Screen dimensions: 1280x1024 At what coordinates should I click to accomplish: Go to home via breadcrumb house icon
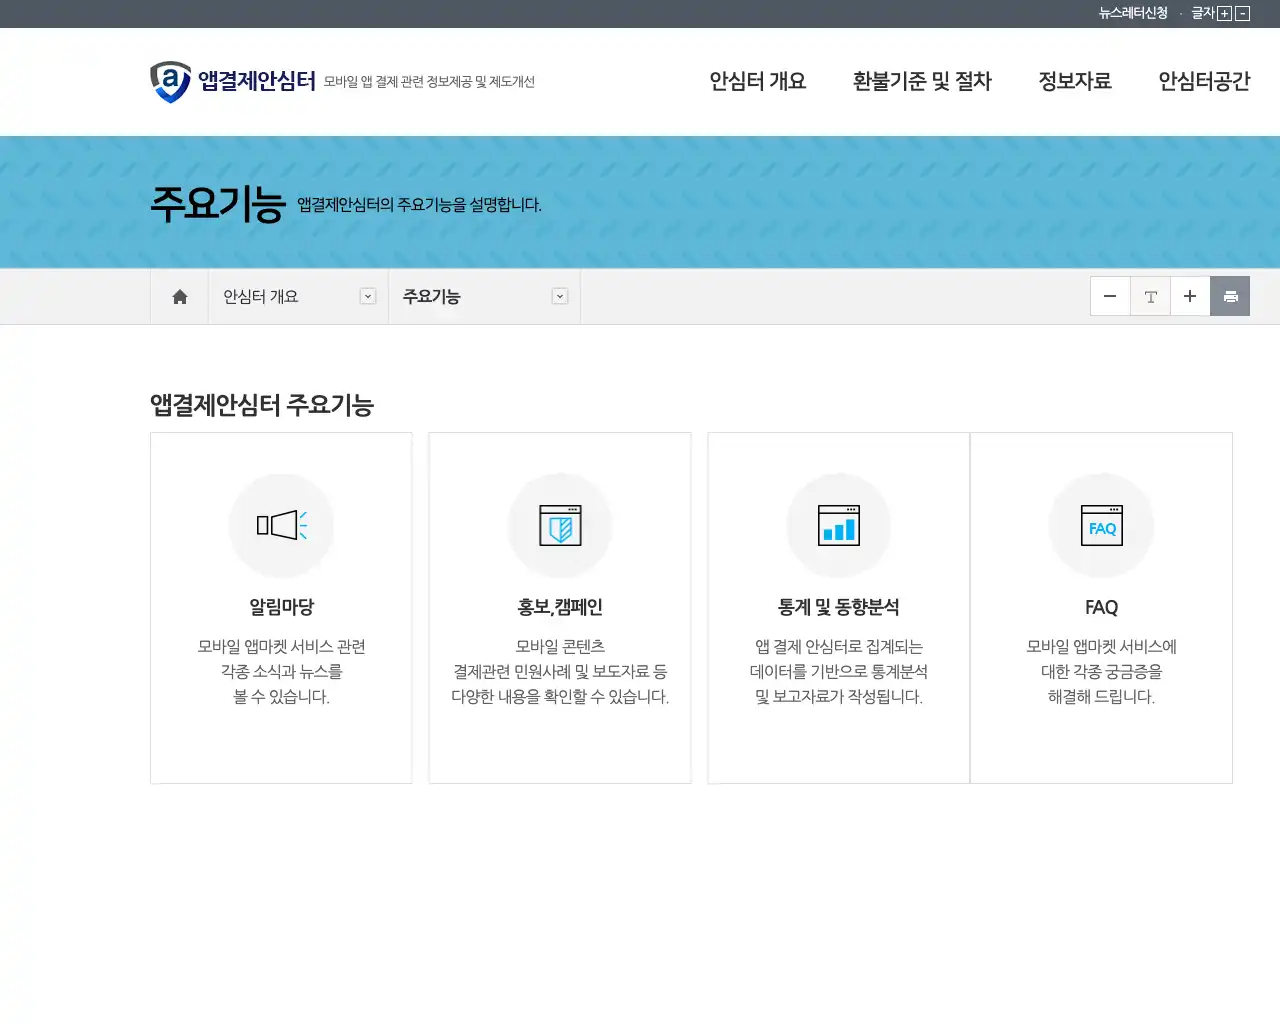tap(180, 297)
